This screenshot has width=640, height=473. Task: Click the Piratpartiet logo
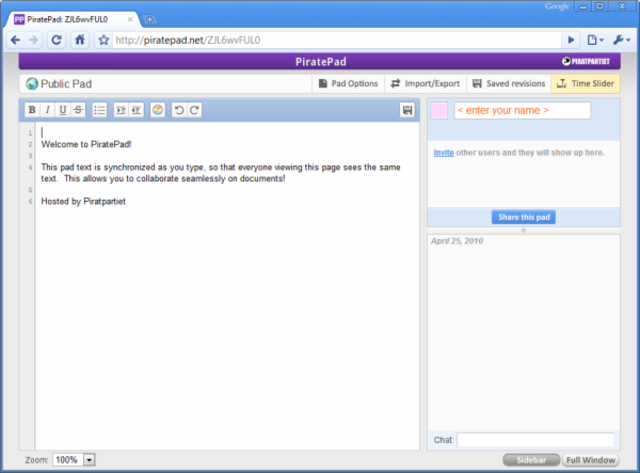pyautogui.click(x=586, y=61)
